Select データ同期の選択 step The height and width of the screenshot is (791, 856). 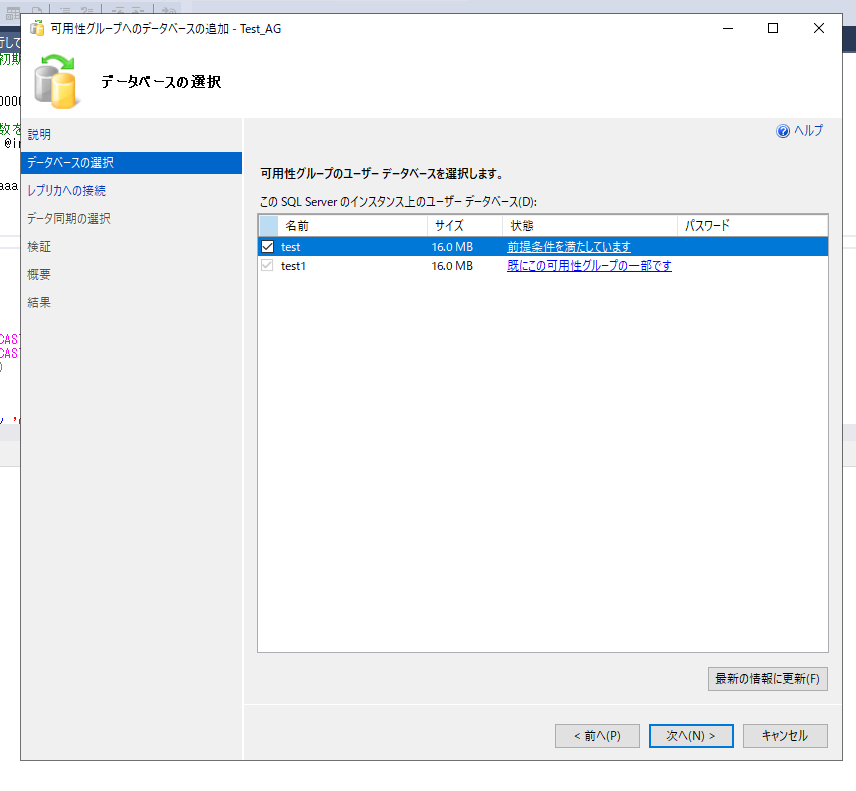[69, 218]
